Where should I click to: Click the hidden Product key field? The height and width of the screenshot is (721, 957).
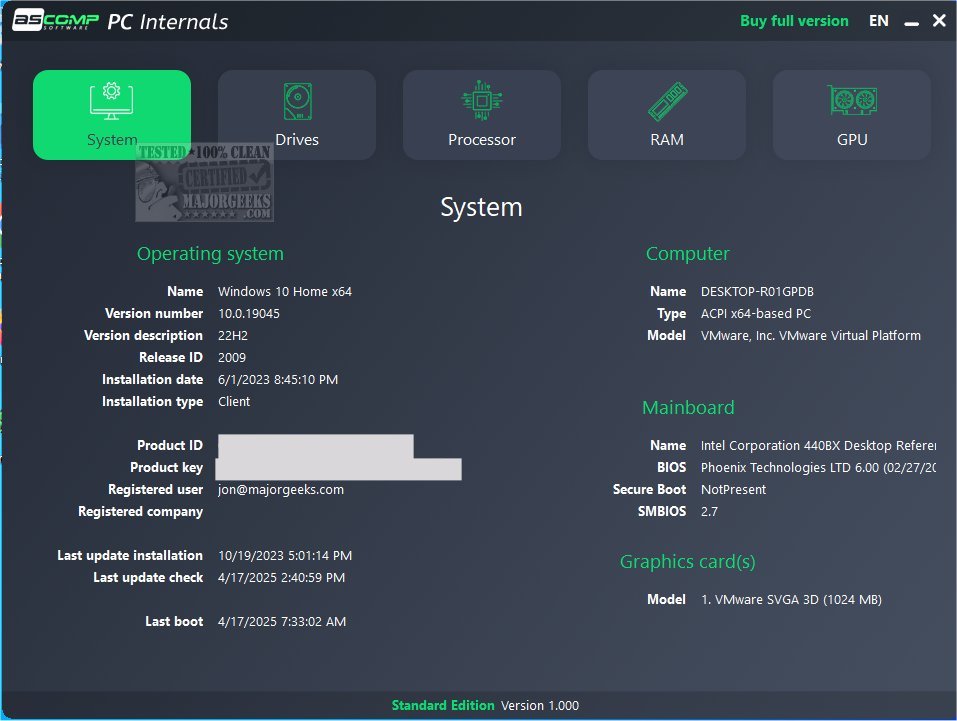point(338,467)
